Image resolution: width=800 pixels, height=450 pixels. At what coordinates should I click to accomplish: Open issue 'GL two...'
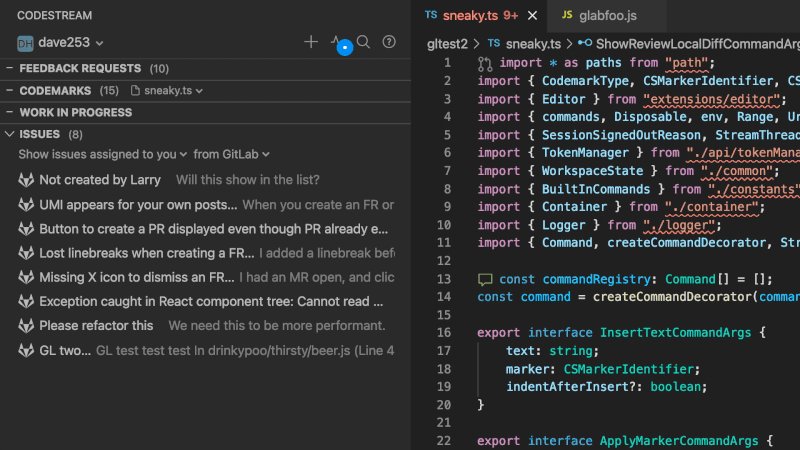(x=206, y=351)
